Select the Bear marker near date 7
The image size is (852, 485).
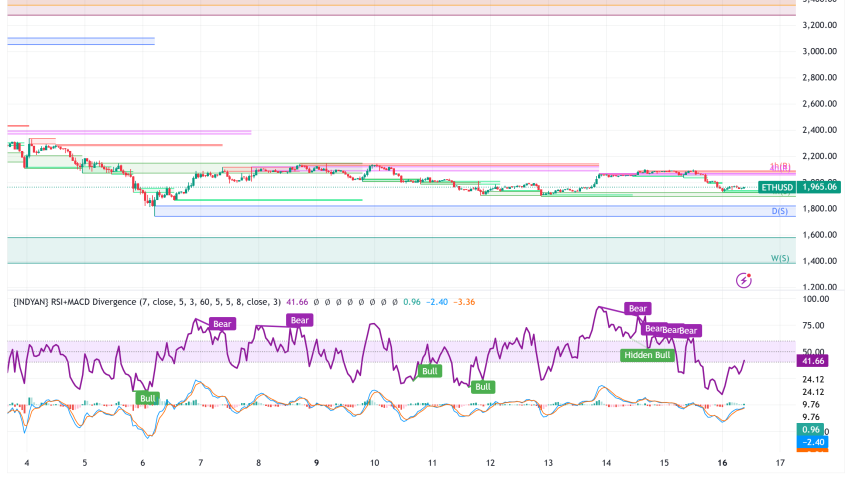[222, 324]
